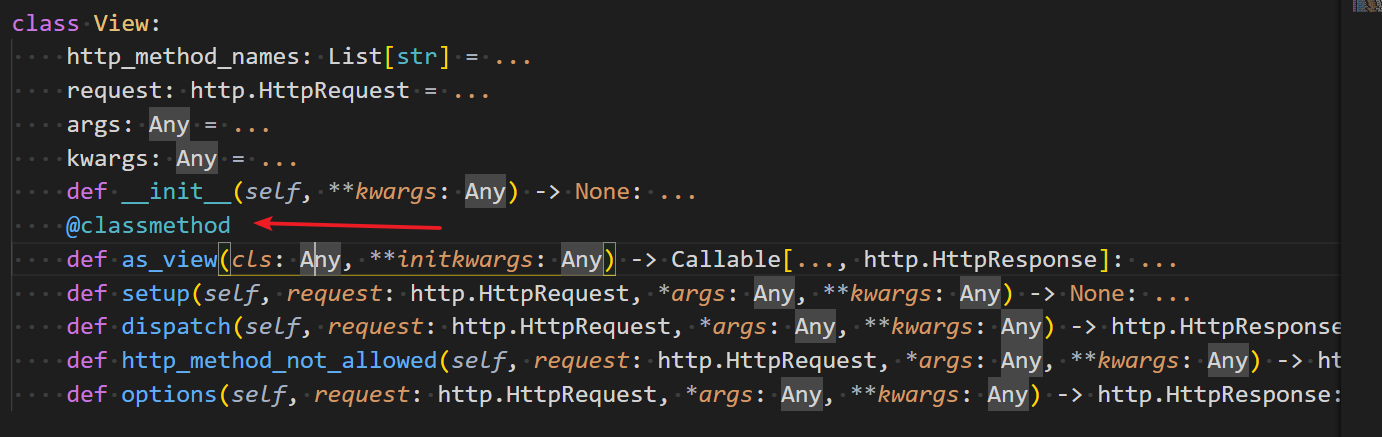The image size is (1382, 437).
Task: Click the initkwargs parameter
Action: [x=464, y=261]
